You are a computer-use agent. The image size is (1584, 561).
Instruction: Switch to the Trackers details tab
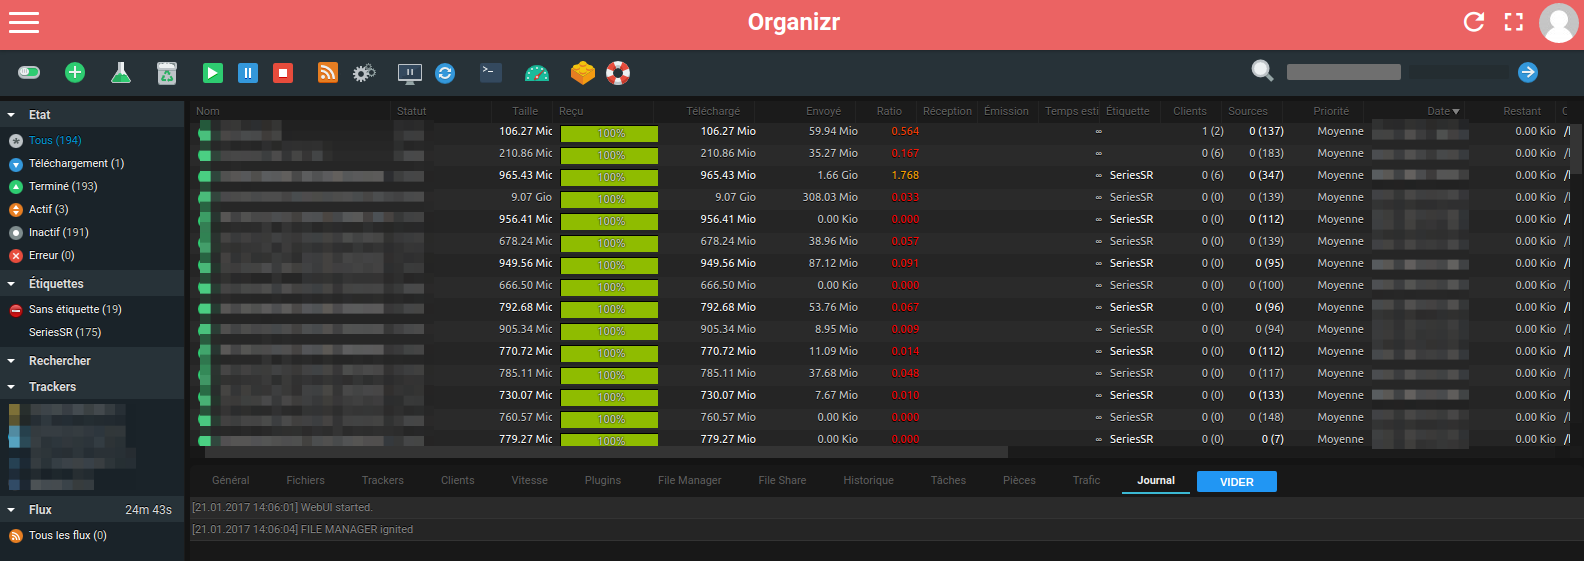(383, 481)
